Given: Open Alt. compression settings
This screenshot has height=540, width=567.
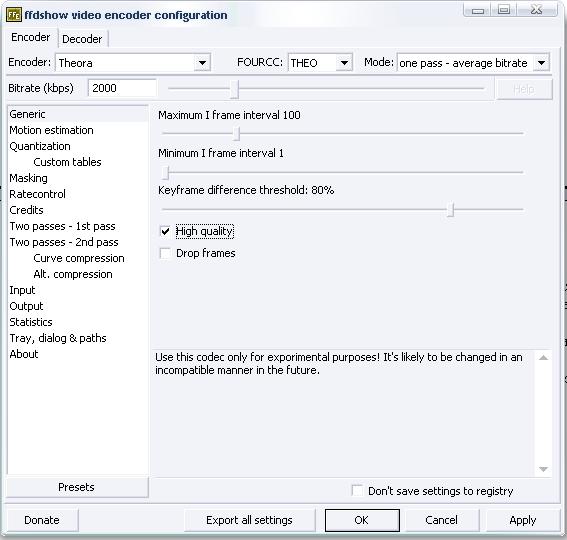Looking at the screenshot, I should 73,274.
